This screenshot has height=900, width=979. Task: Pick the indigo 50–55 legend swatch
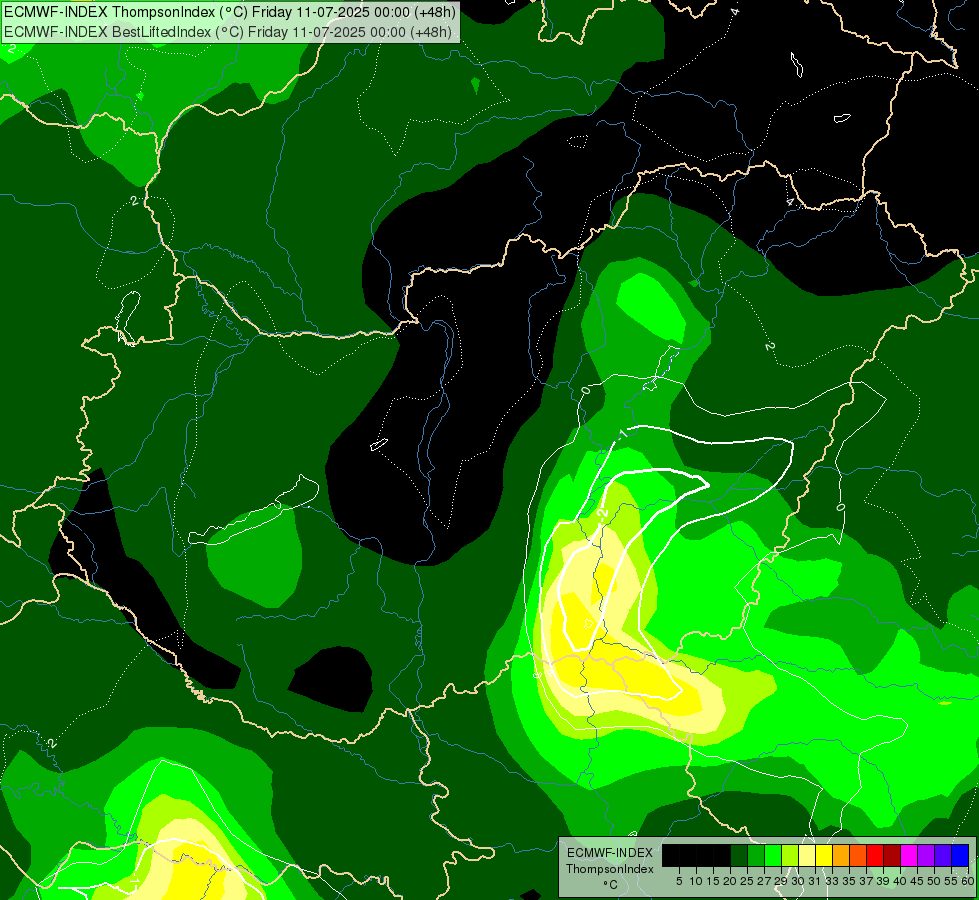[942, 855]
